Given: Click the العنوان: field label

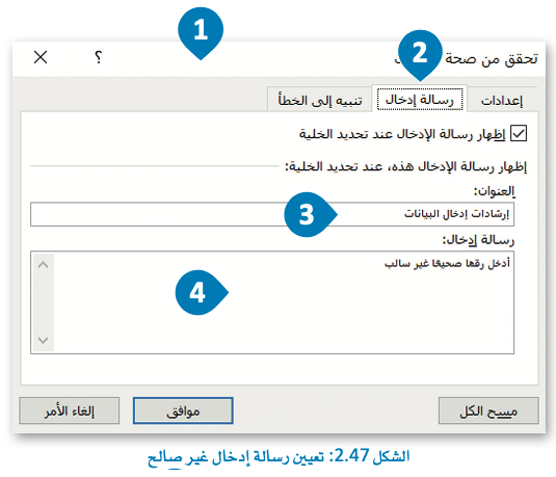Looking at the screenshot, I should coord(494,192).
